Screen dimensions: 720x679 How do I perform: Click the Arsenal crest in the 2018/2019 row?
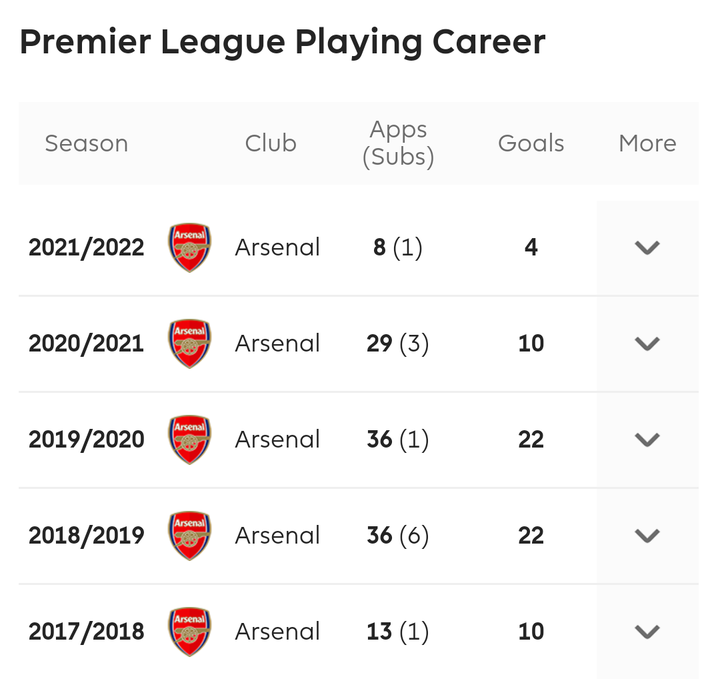pos(190,536)
